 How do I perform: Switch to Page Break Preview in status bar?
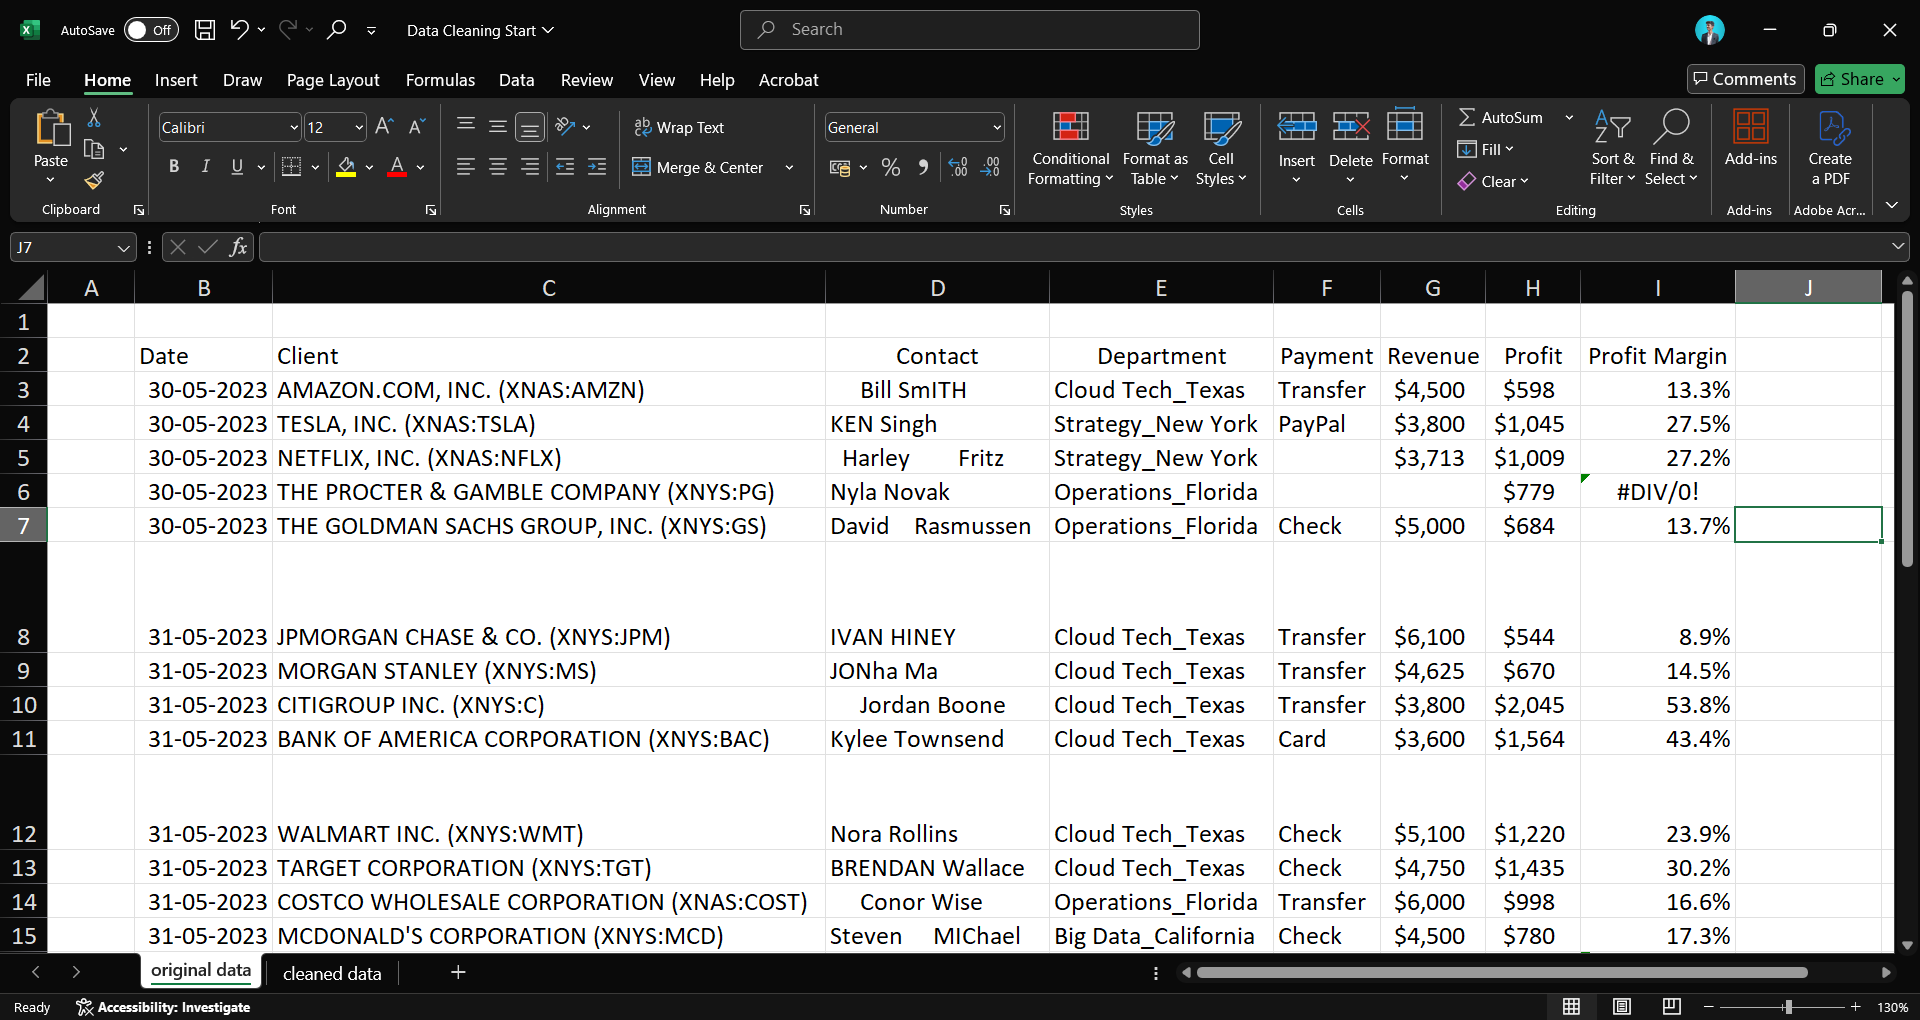[x=1671, y=1007]
